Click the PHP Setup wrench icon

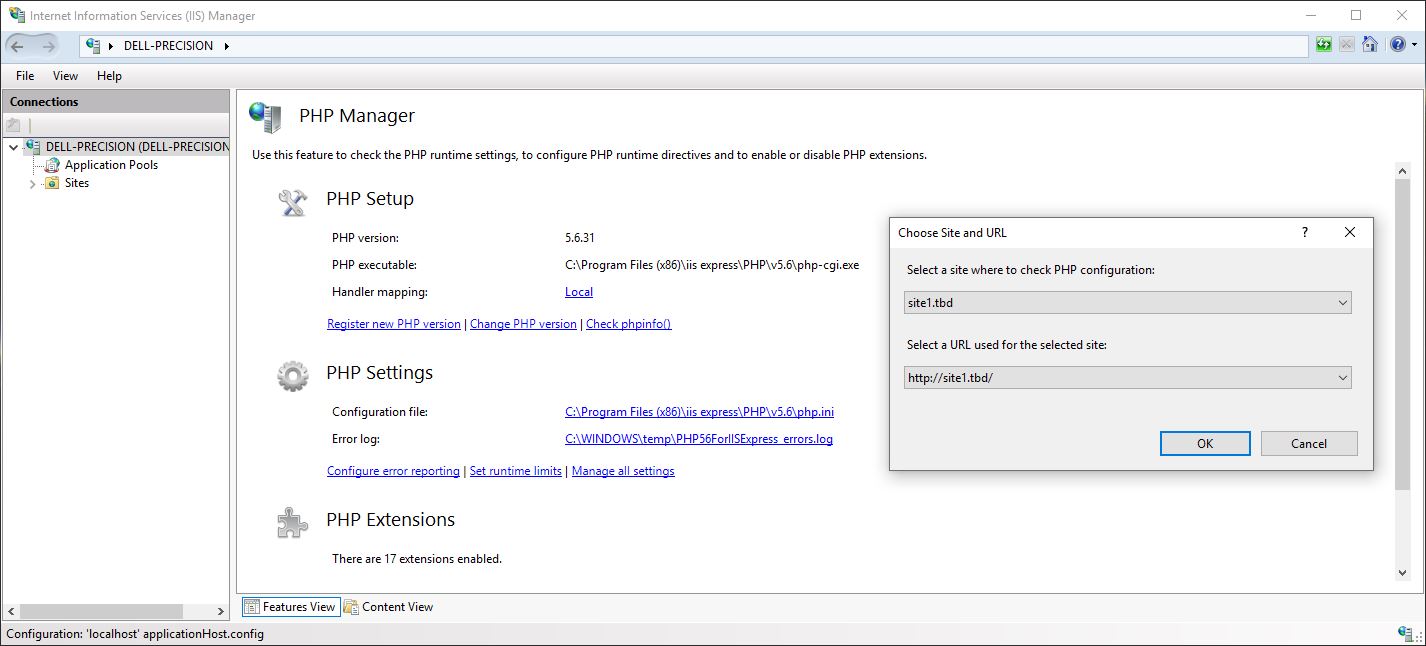(292, 203)
